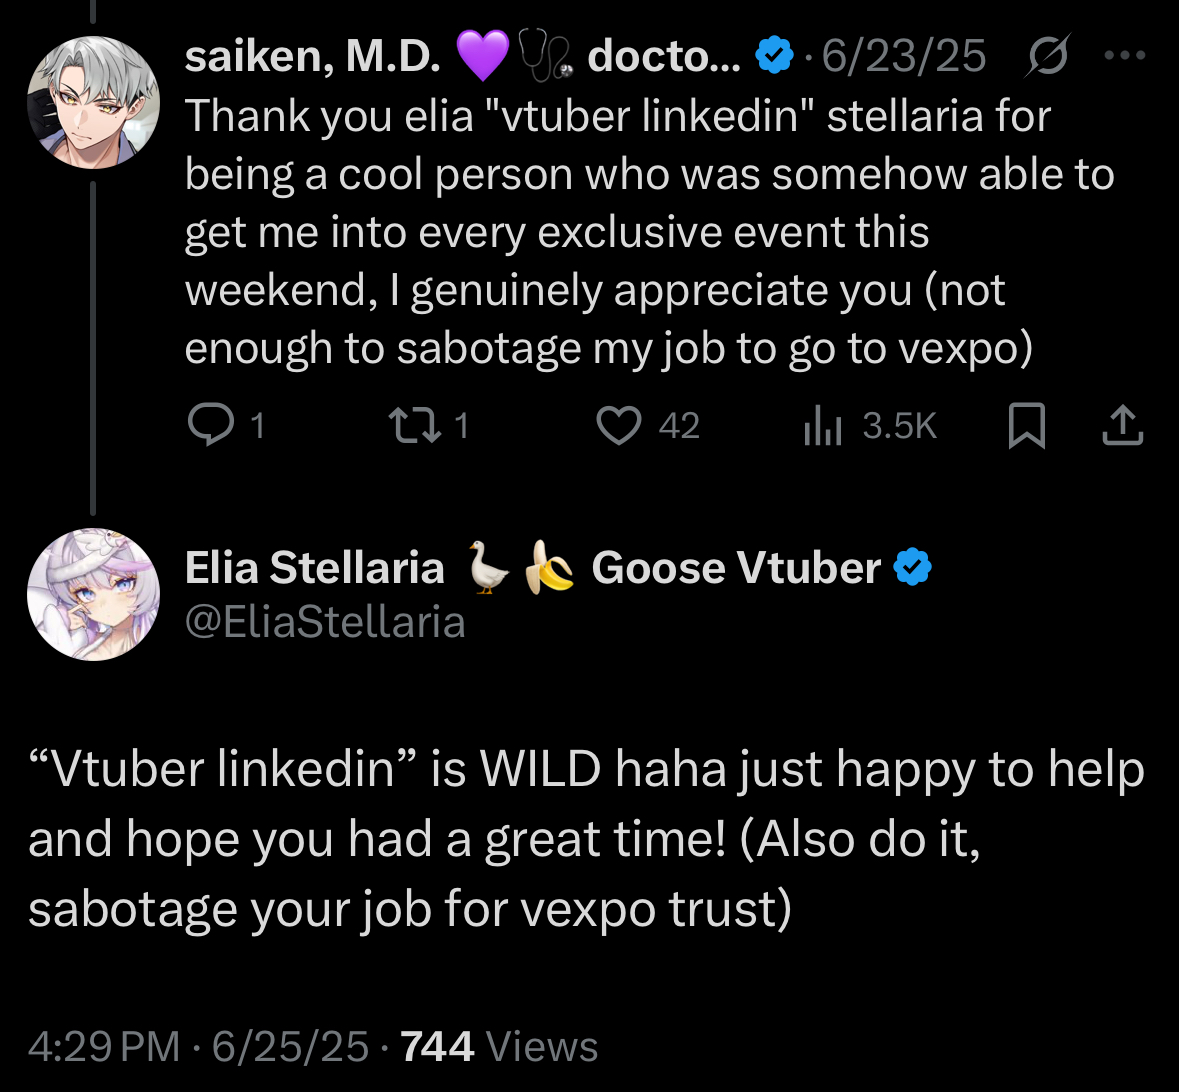1179x1092 pixels.
Task: Open the Grok slashed-circle icon
Action: click(1048, 56)
